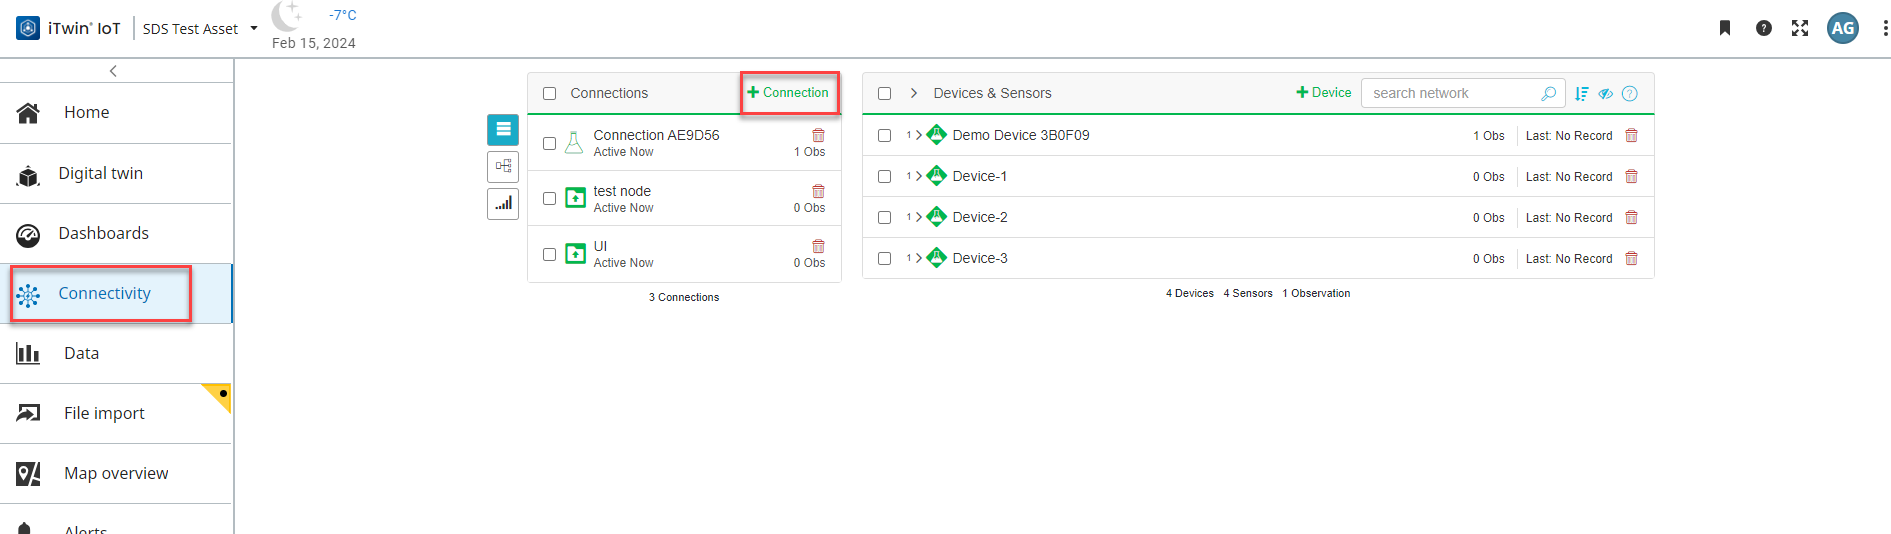Expand the Demo Device 3B0F09 row
The width and height of the screenshot is (1891, 534).
point(918,135)
